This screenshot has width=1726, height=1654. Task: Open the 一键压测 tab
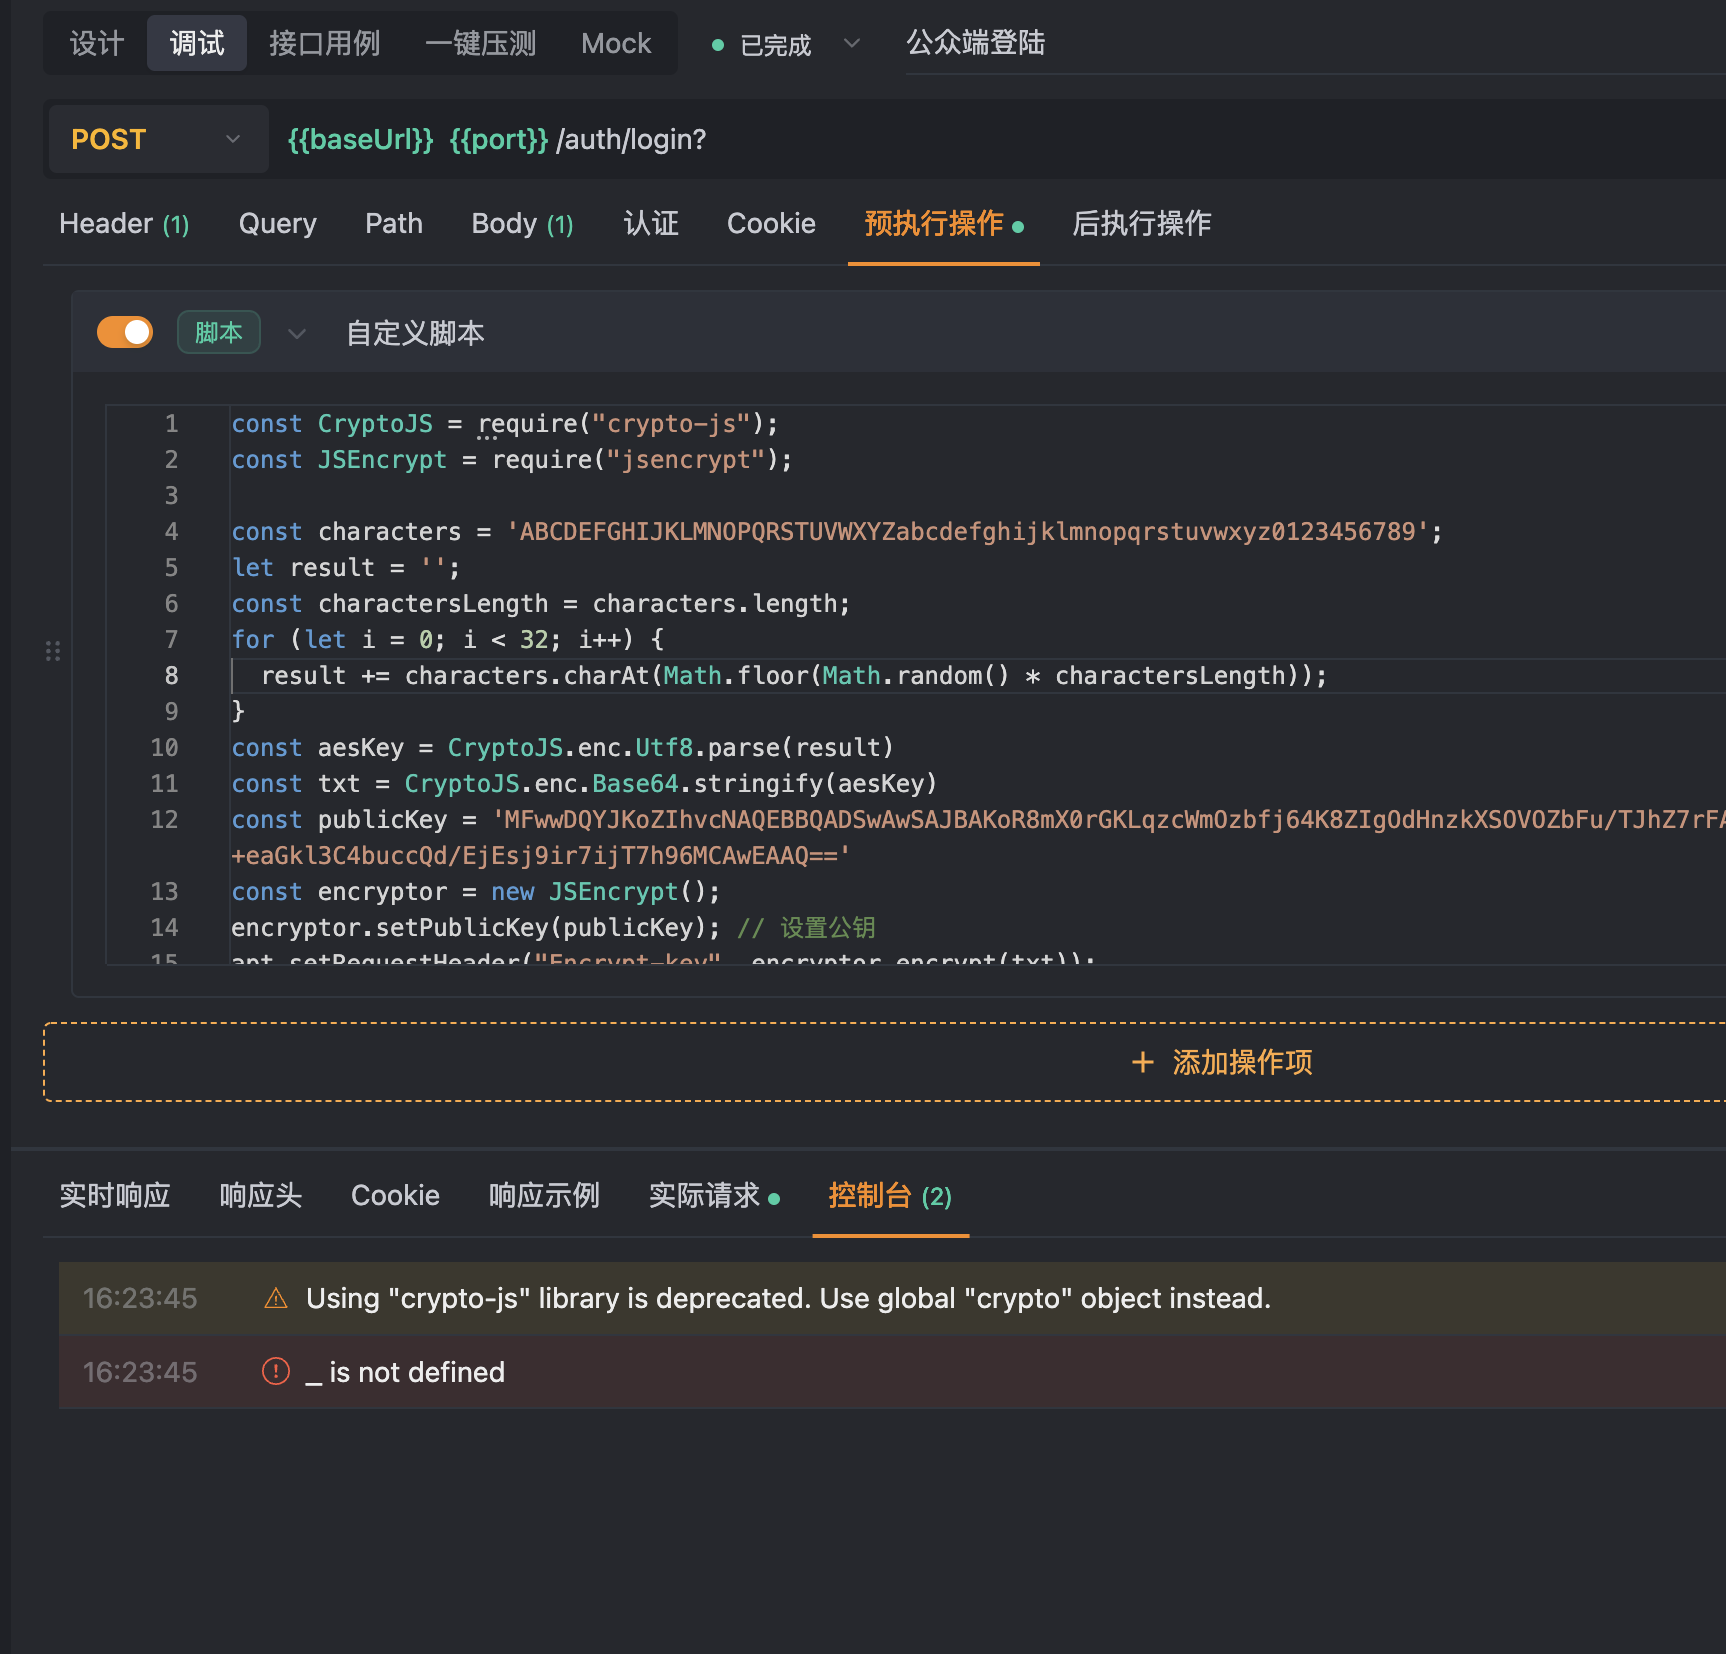coord(481,44)
